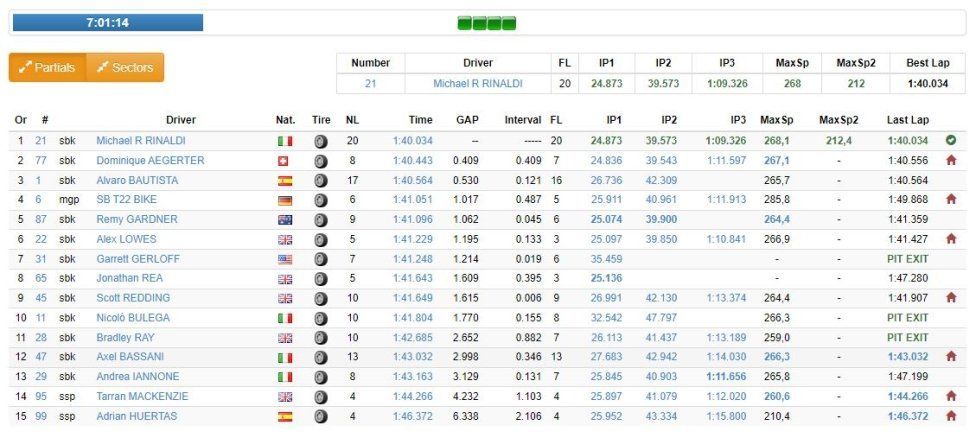The width and height of the screenshot is (976, 438).
Task: Click bike number 95 link
Action: (41, 396)
